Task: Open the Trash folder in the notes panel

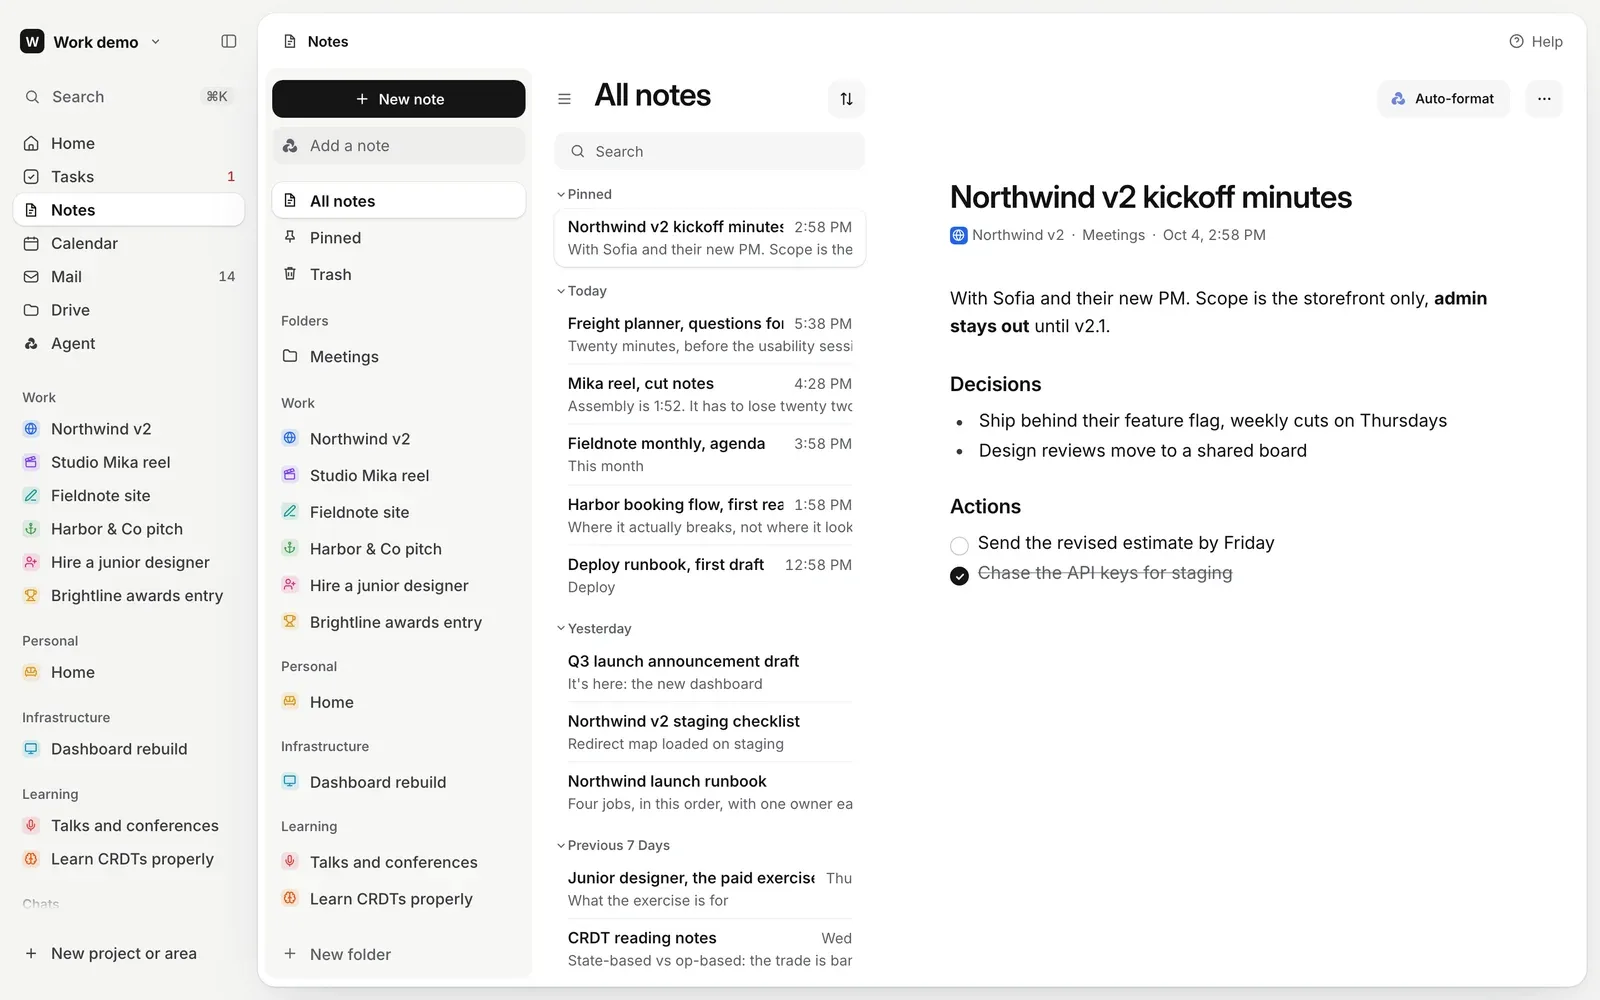Action: click(398, 274)
